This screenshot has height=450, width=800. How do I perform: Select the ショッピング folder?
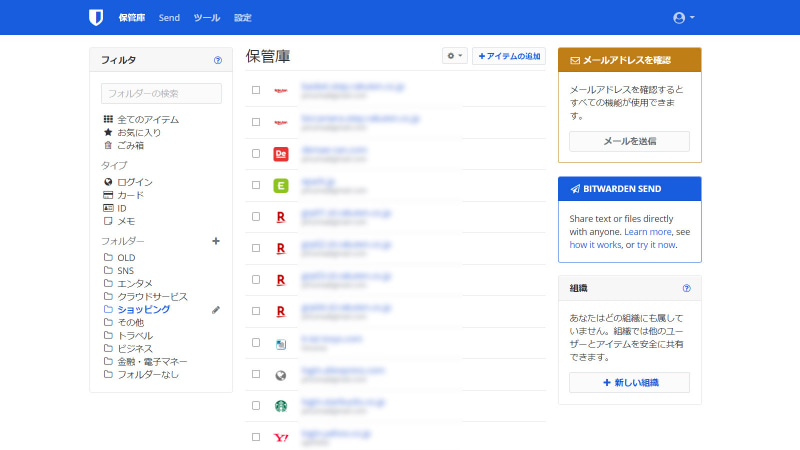(x=143, y=310)
